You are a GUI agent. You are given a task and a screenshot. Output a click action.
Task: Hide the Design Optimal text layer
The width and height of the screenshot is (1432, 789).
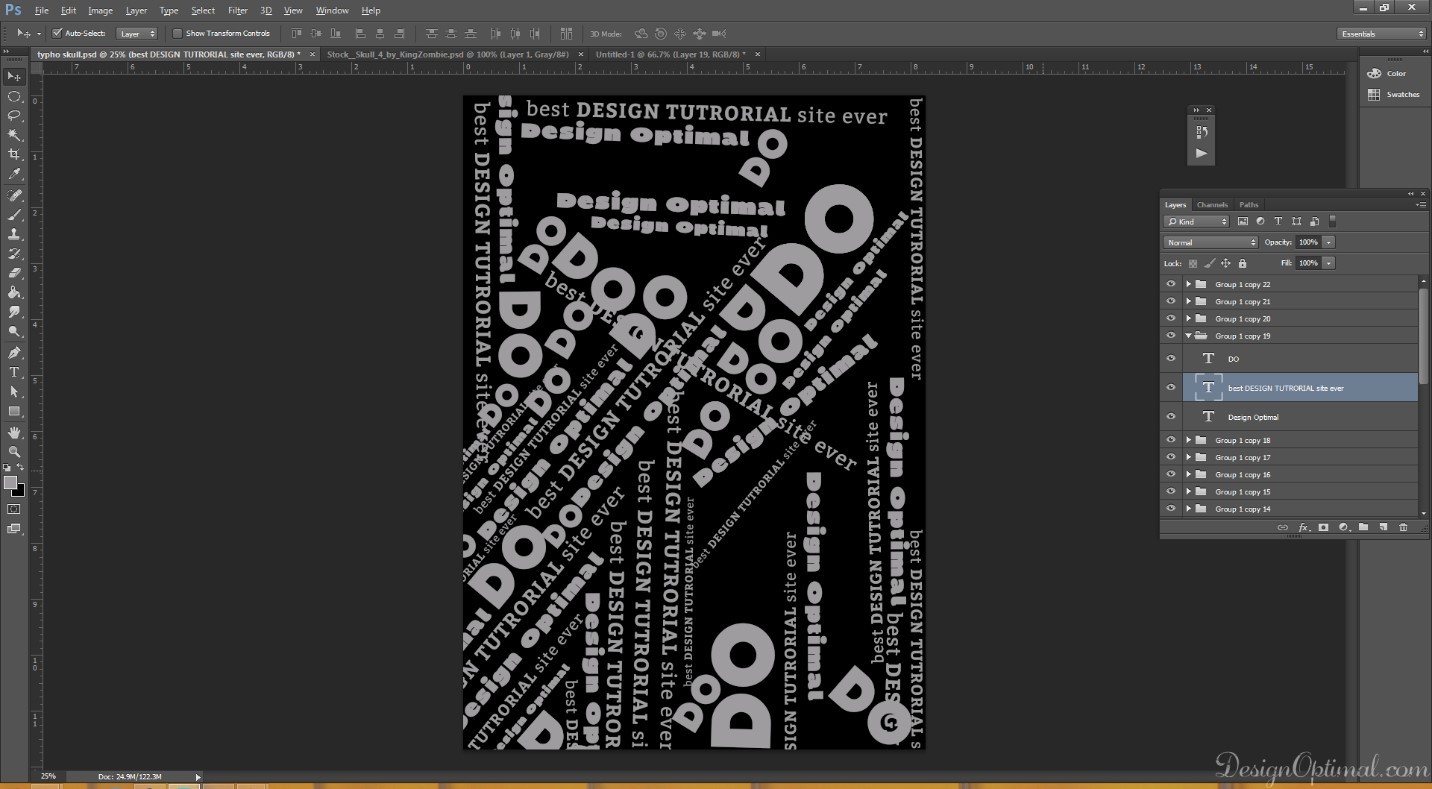1171,416
